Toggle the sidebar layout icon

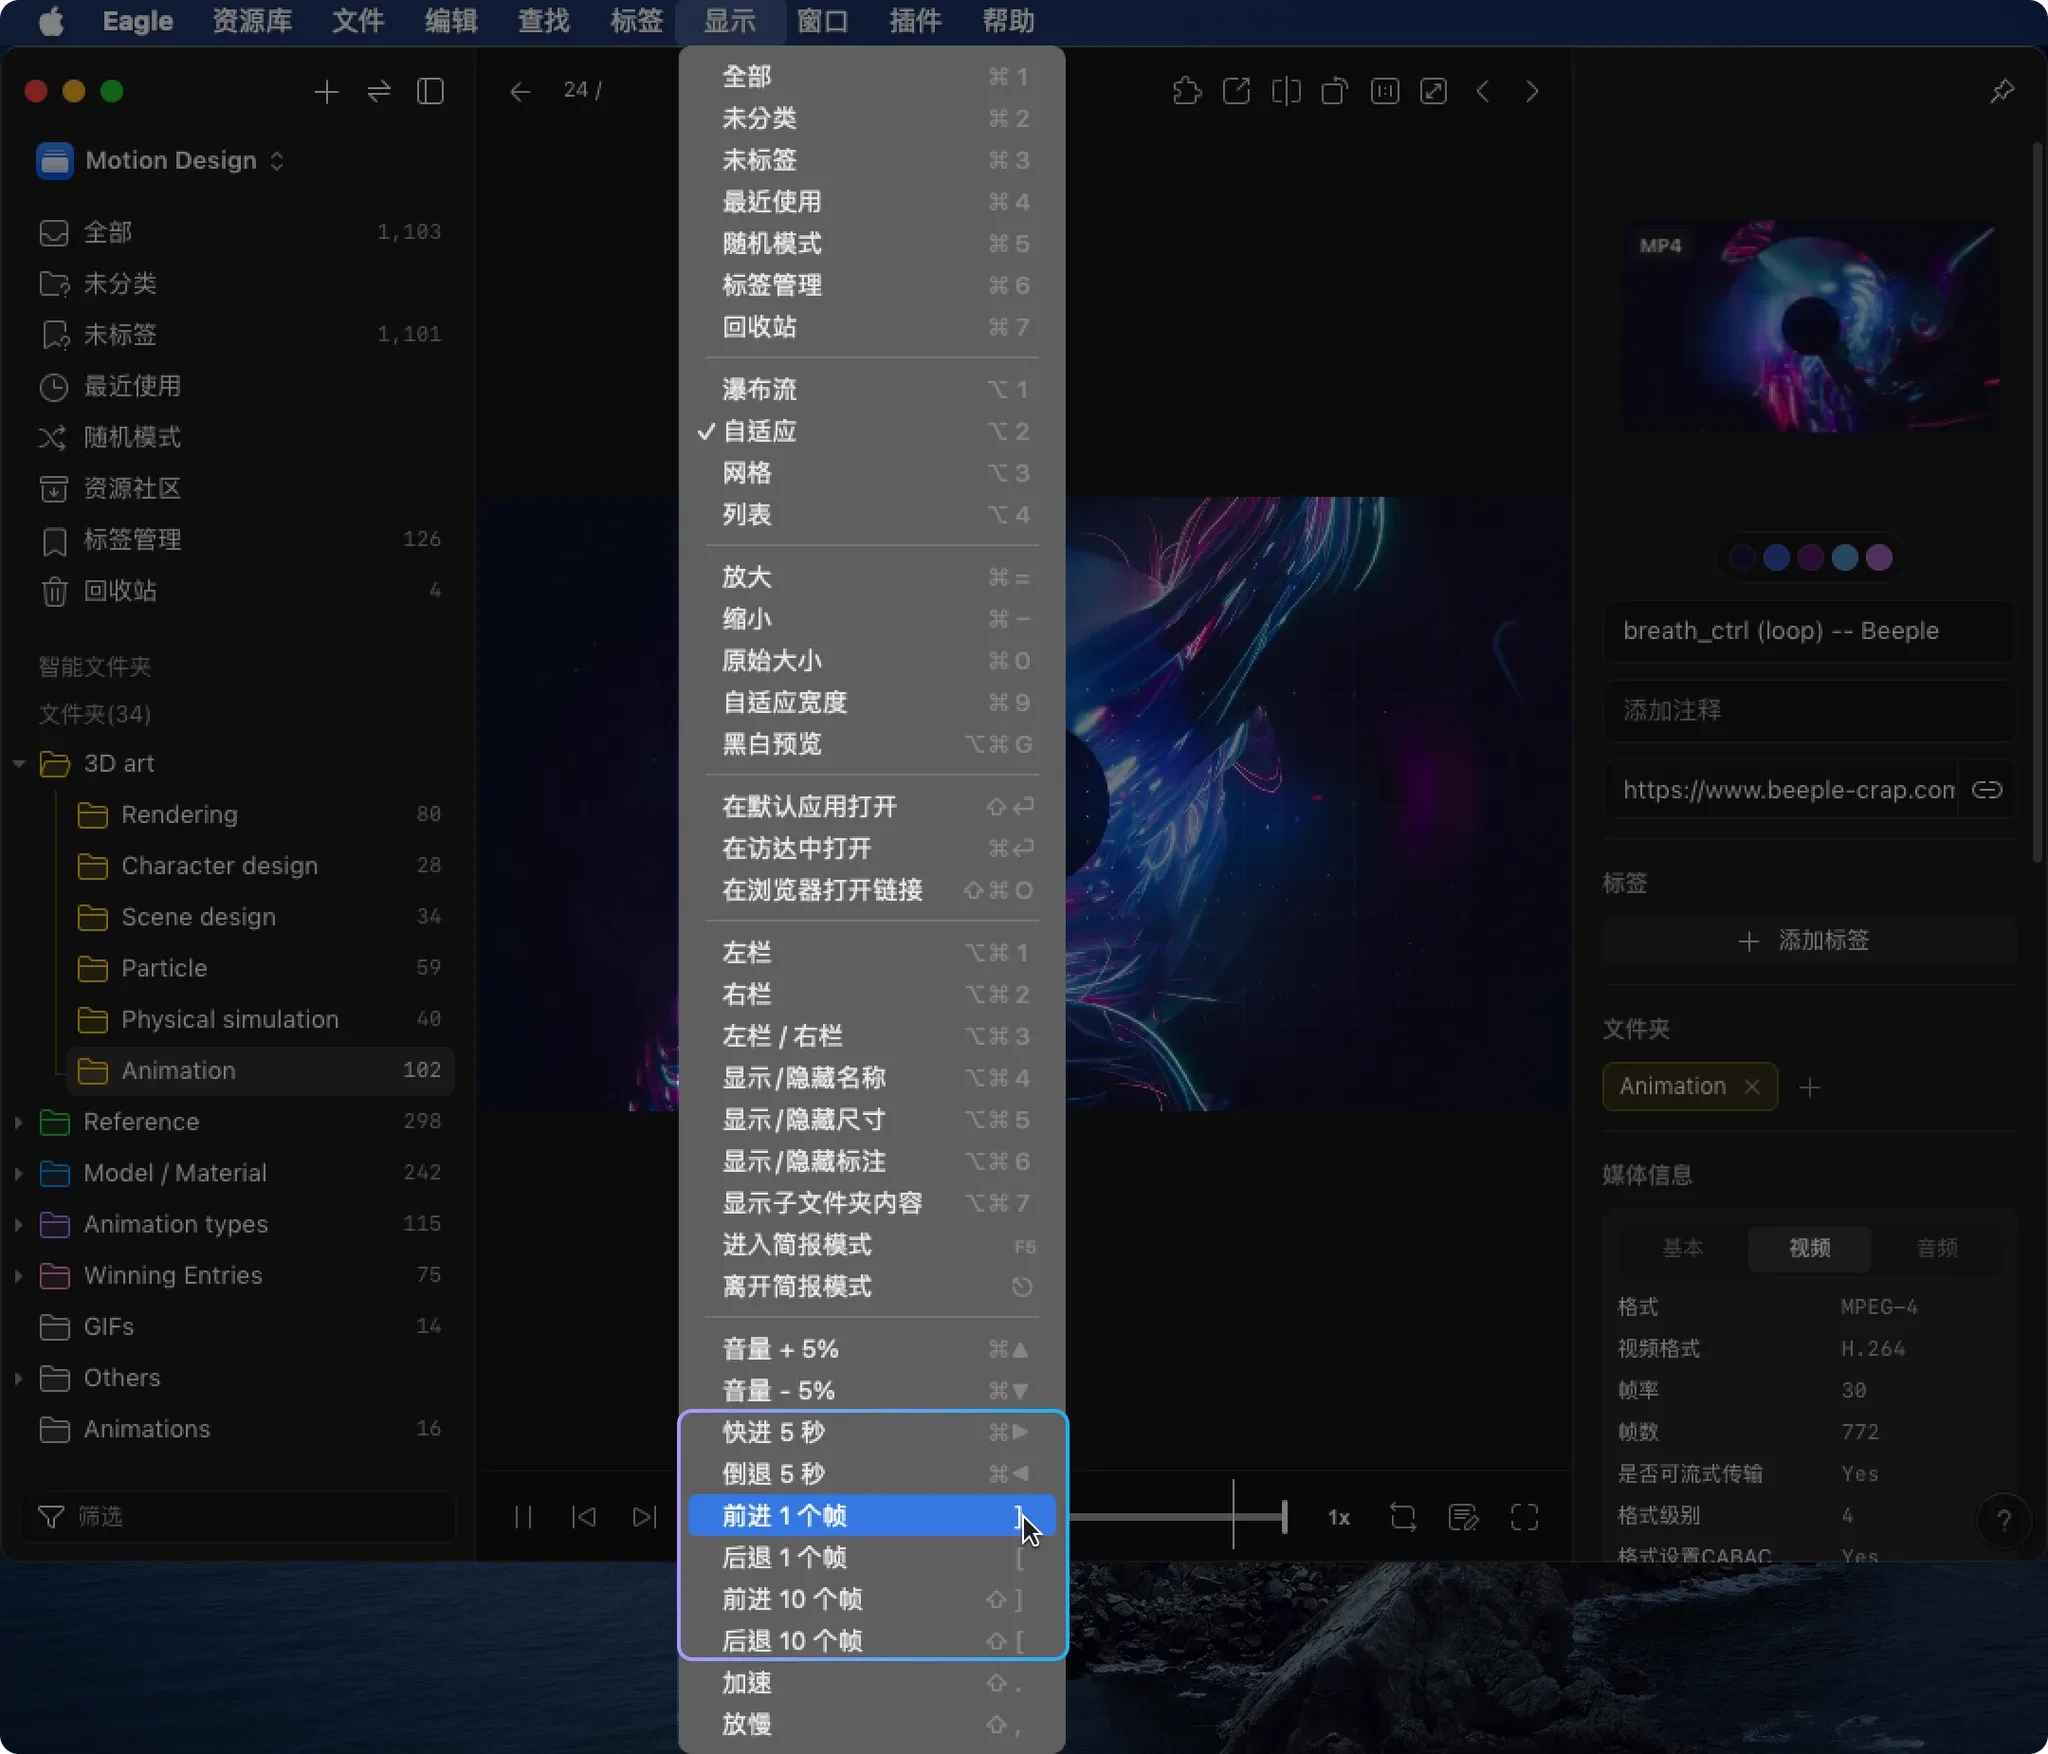pyautogui.click(x=430, y=92)
